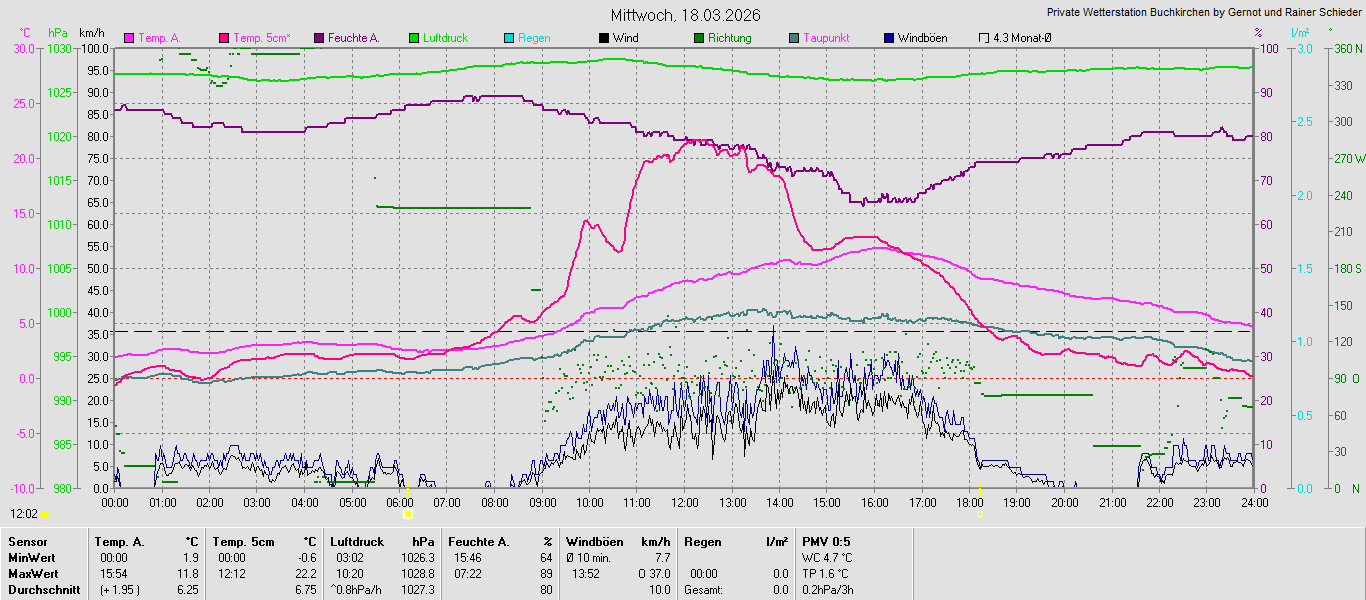Click the Private Wetterstation Buchkirchen credit text

click(x=1203, y=13)
